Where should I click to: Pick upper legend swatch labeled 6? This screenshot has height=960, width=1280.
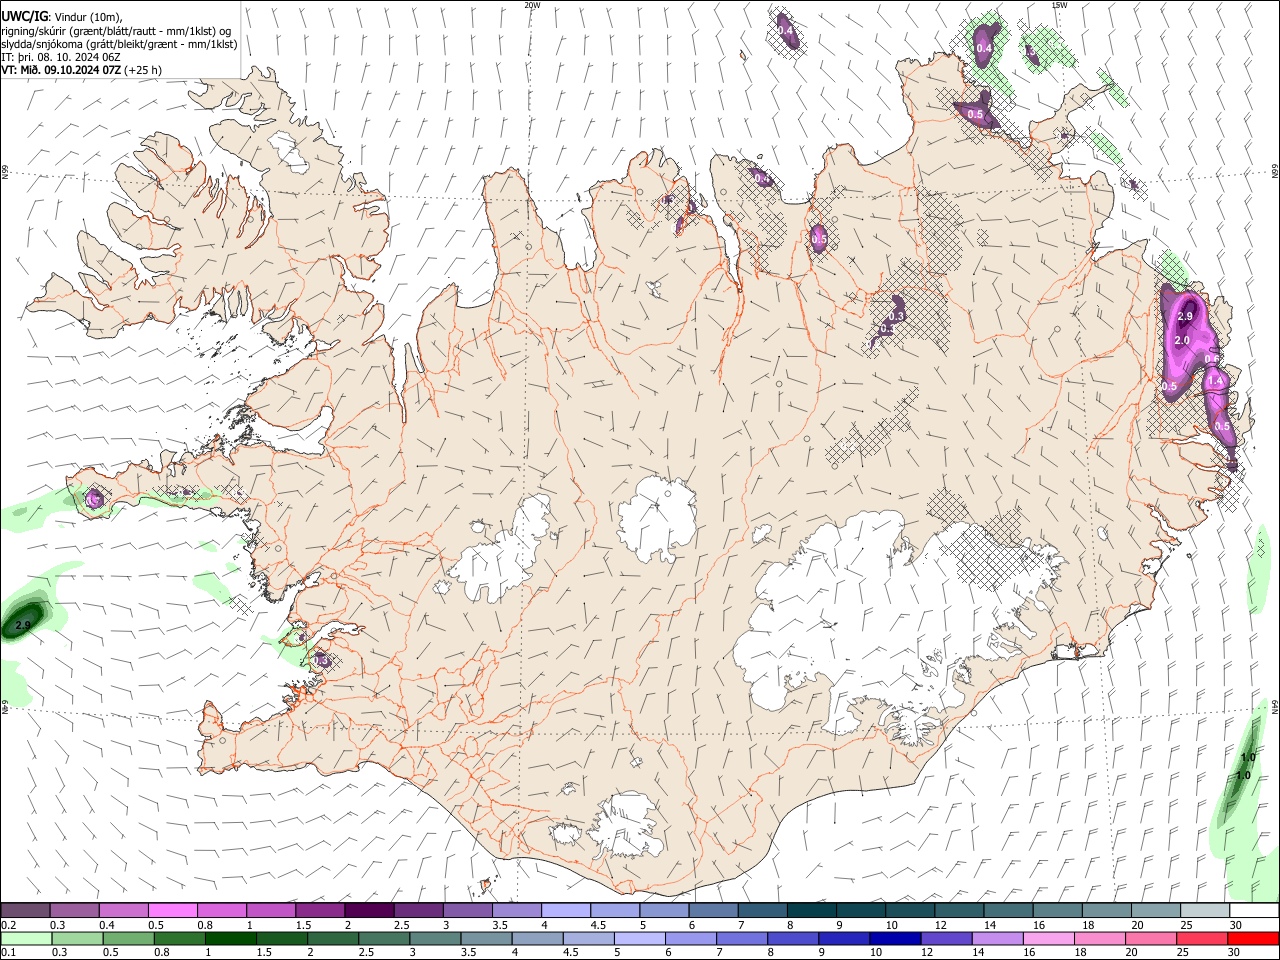tap(713, 910)
